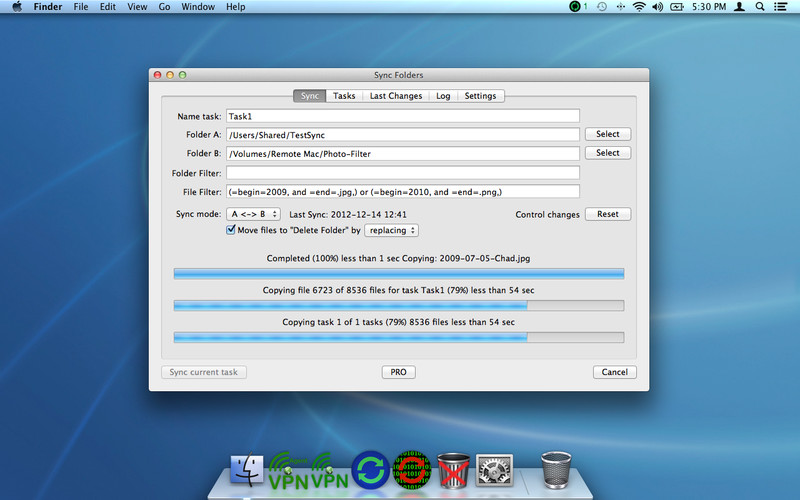Open the Help menu
The height and width of the screenshot is (500, 800).
tap(236, 7)
